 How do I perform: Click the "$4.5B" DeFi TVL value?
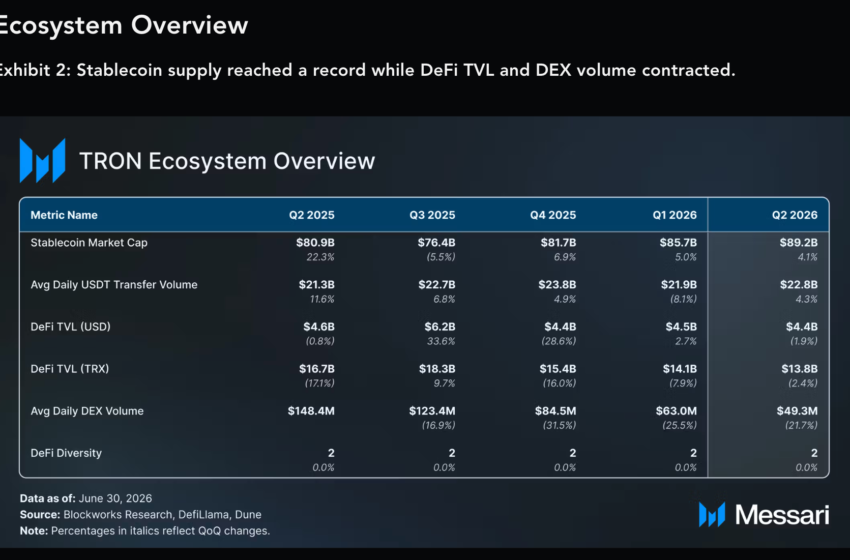click(681, 327)
